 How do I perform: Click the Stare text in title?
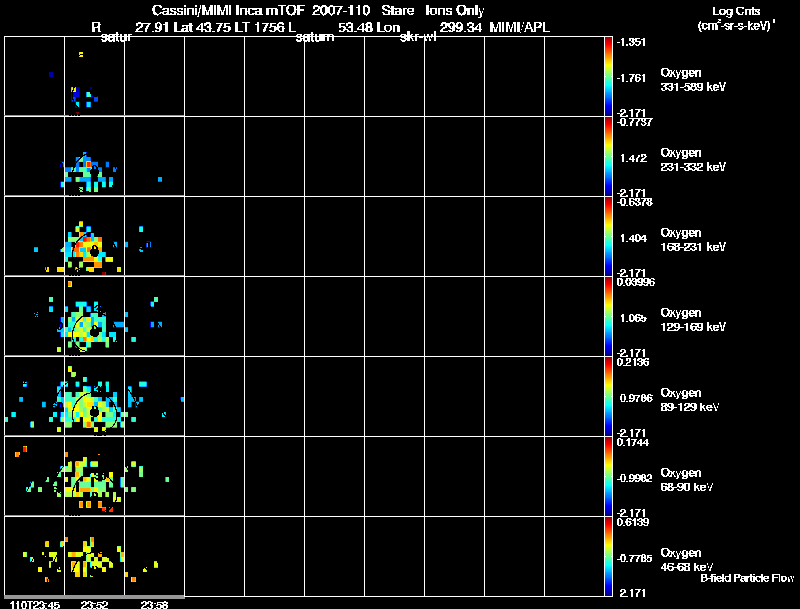coord(397,11)
